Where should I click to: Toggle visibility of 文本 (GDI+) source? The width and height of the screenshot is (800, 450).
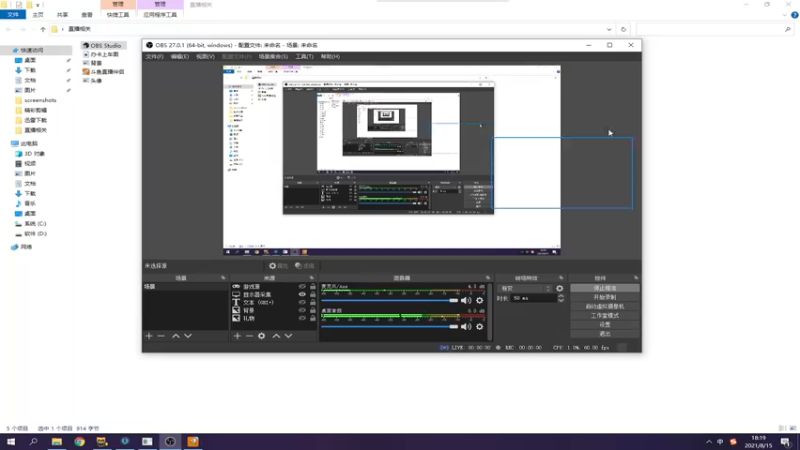point(302,302)
